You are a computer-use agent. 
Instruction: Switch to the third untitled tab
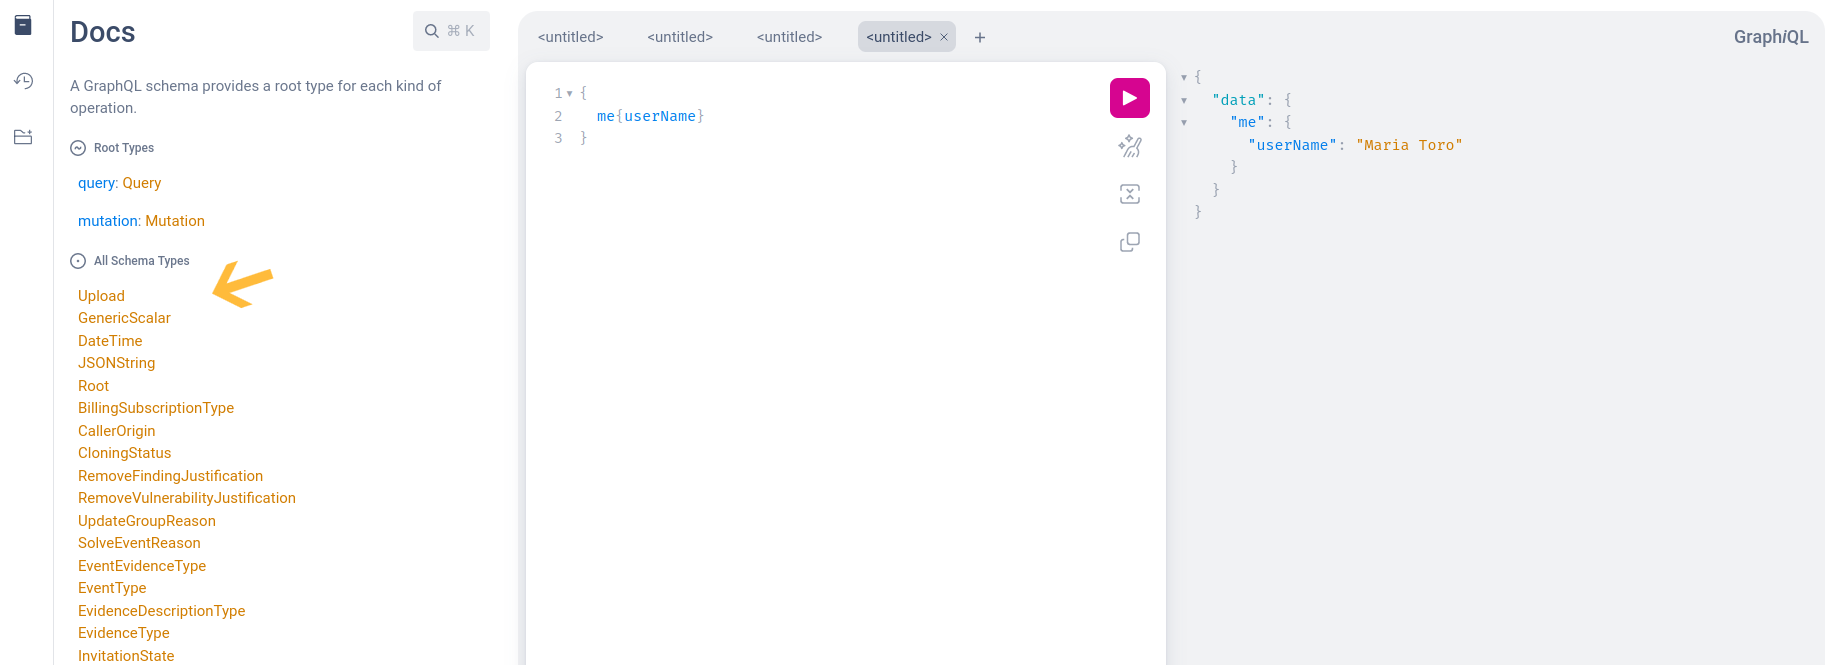pyautogui.click(x=790, y=37)
